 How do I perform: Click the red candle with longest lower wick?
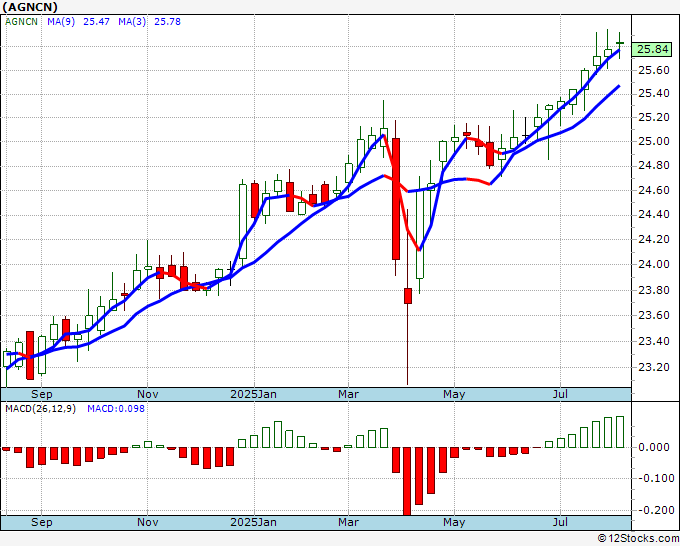tap(408, 296)
